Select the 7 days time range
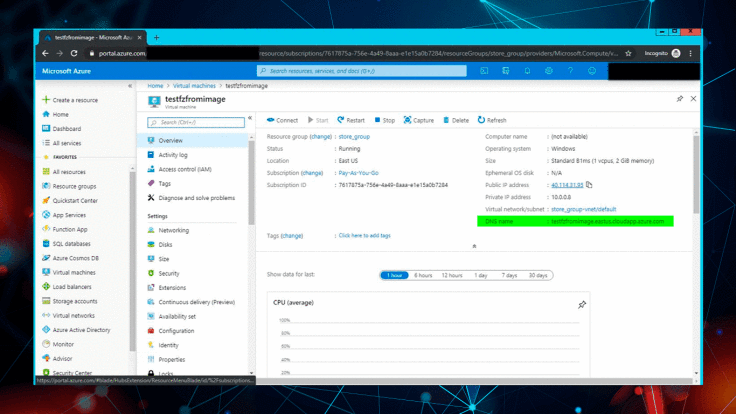 tap(509, 275)
